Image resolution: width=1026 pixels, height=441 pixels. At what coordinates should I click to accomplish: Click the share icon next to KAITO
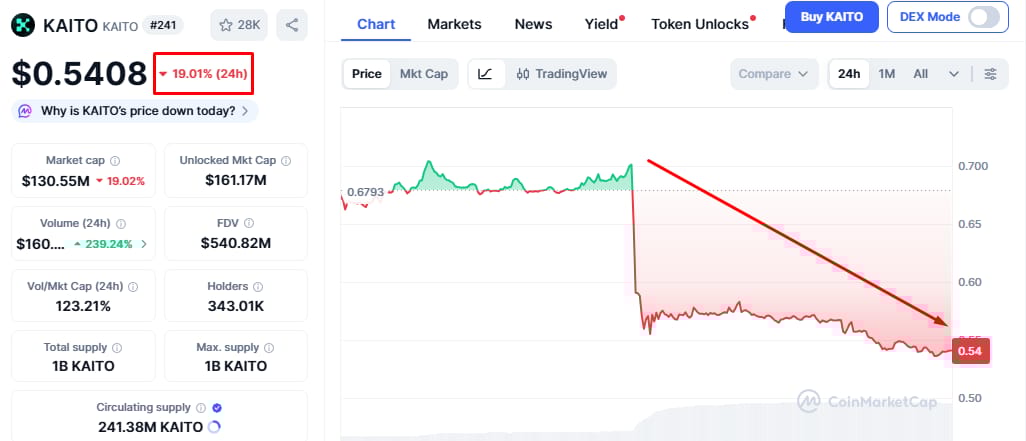291,24
